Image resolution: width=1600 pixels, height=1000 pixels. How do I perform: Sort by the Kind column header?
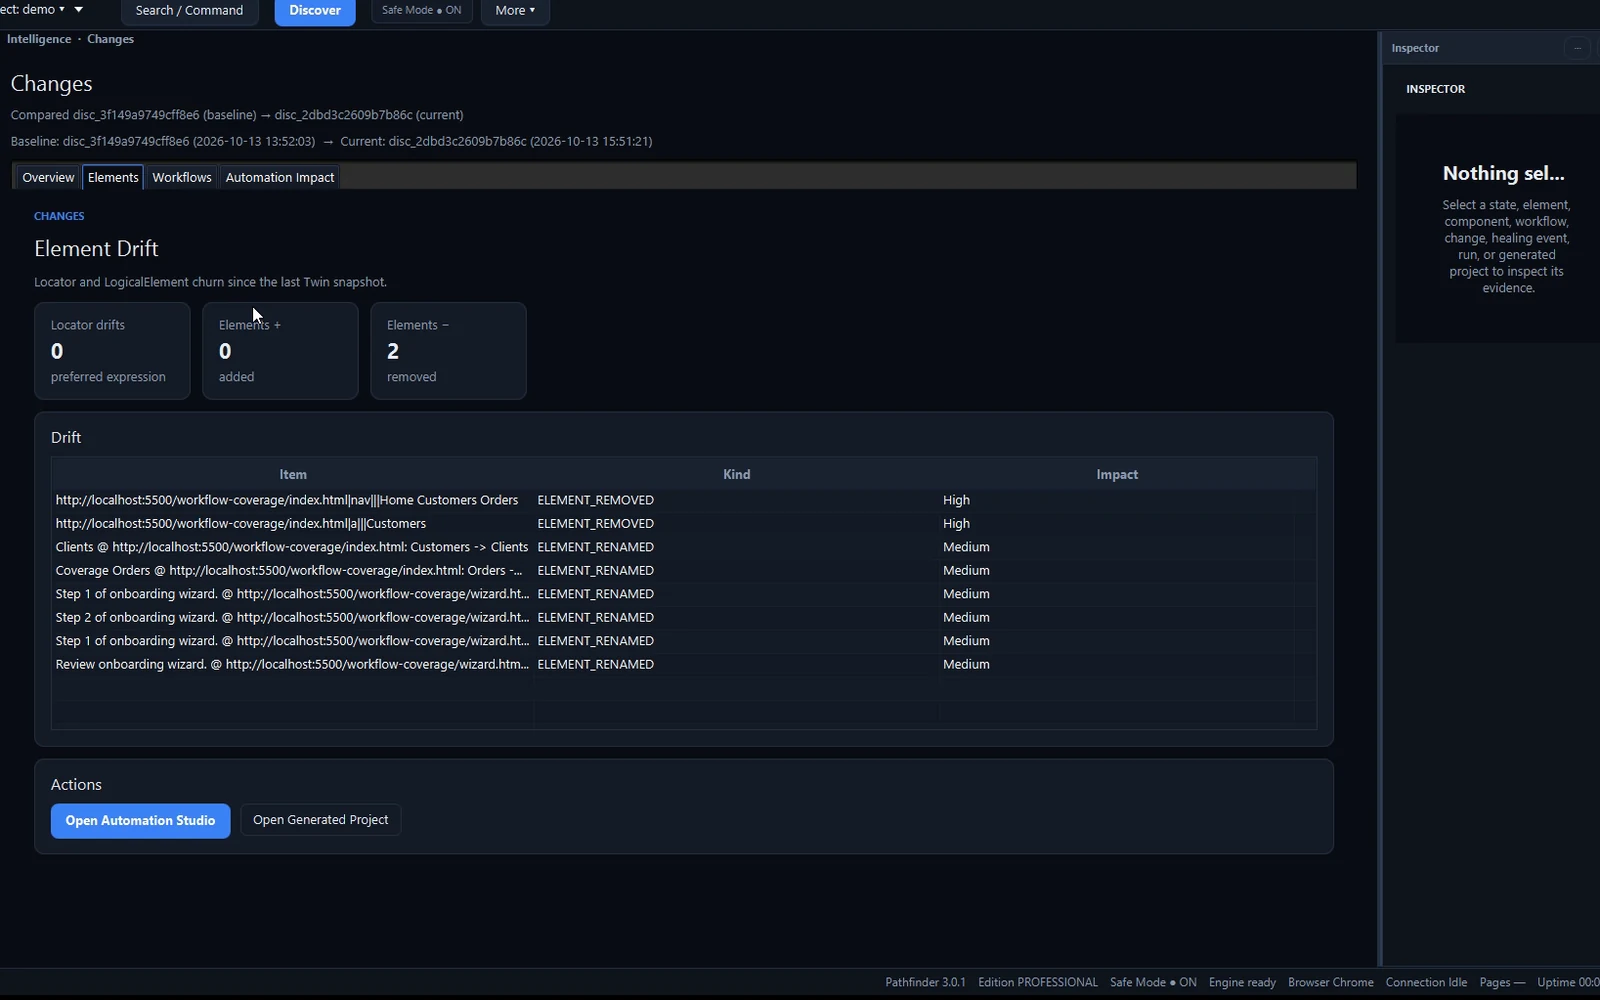point(736,474)
